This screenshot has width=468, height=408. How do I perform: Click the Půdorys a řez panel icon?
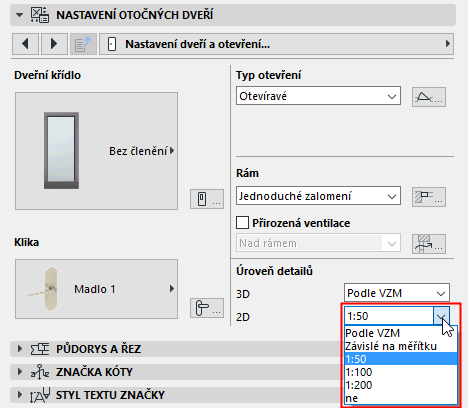click(40, 349)
